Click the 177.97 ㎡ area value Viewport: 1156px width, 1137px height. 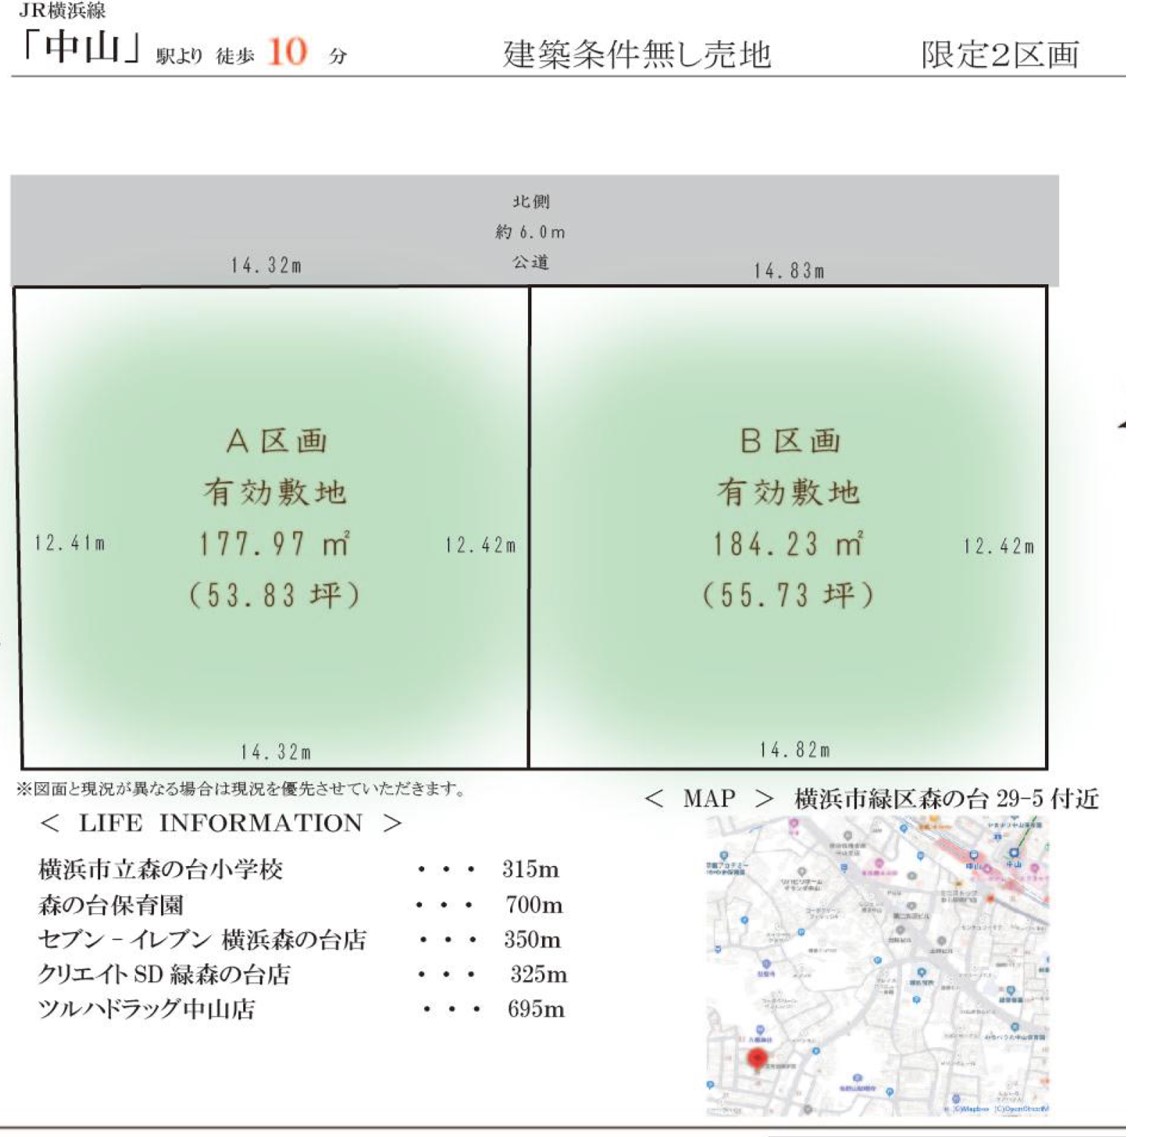[x=274, y=544]
